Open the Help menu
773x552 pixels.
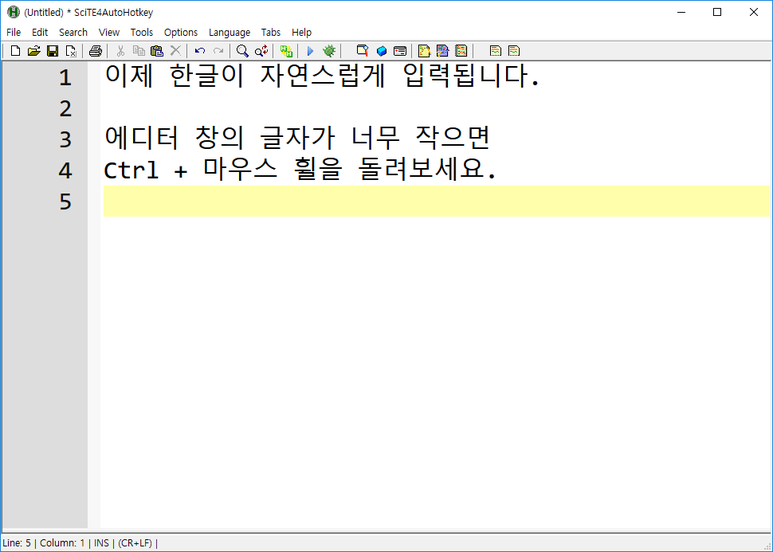click(301, 33)
